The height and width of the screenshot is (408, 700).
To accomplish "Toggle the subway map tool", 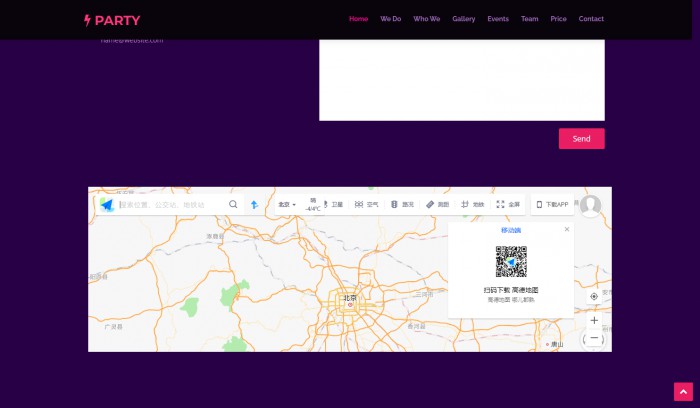I will [473, 204].
